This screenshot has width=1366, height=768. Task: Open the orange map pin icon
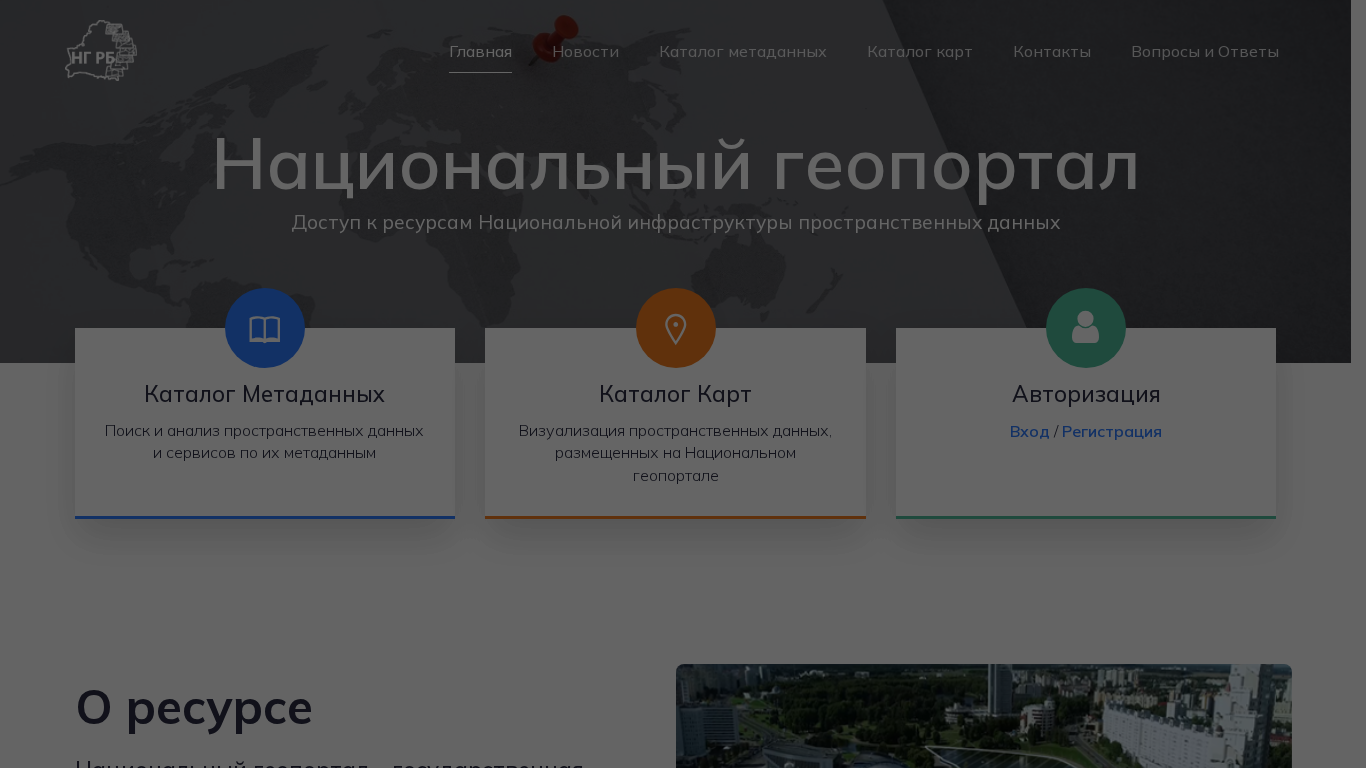(676, 328)
